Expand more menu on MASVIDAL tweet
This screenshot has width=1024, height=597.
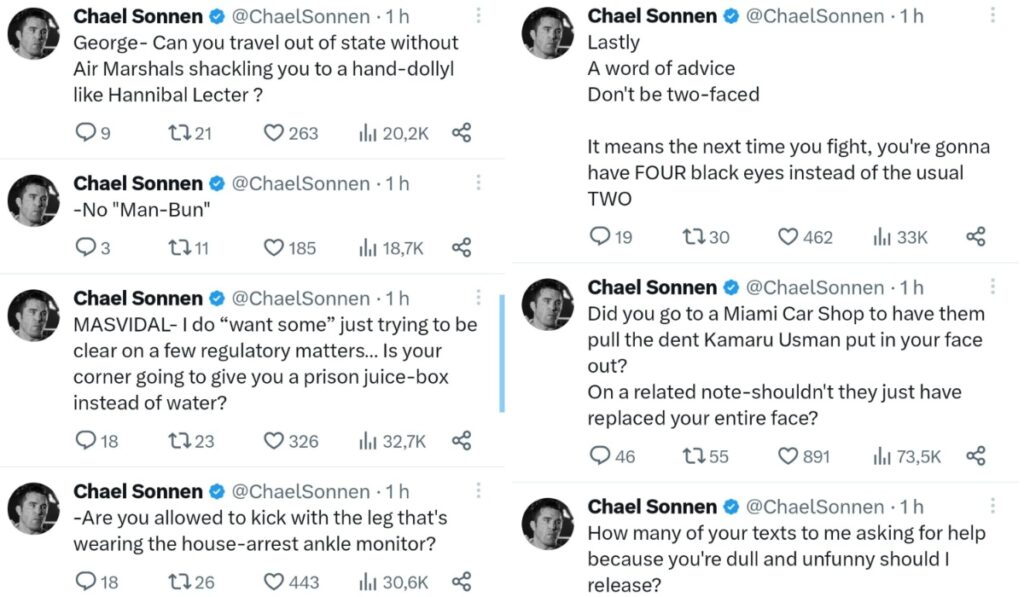click(x=479, y=298)
